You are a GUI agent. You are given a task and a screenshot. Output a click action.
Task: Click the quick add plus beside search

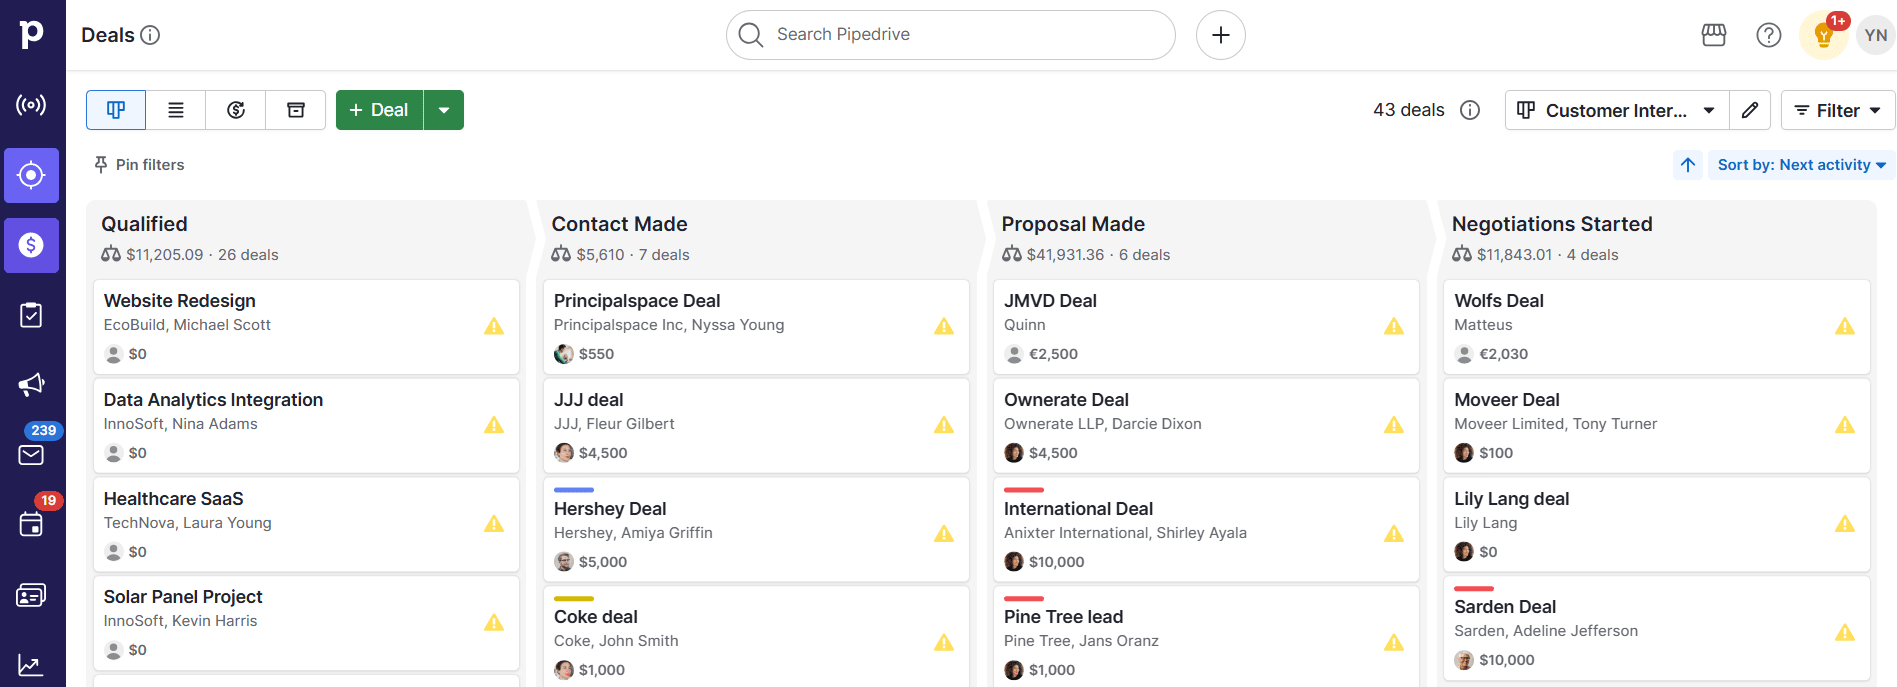1220,34
